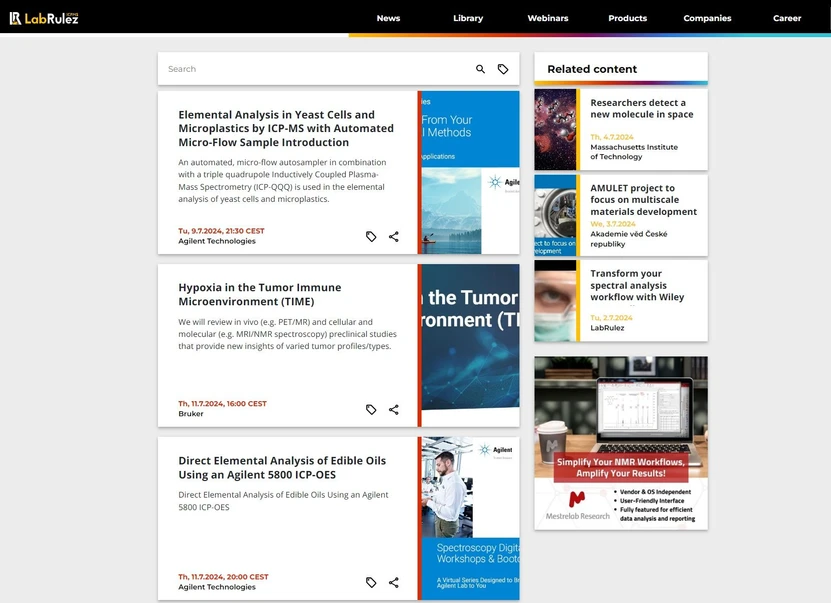
Task: Click new molecule in space thumbnail
Action: point(555,129)
